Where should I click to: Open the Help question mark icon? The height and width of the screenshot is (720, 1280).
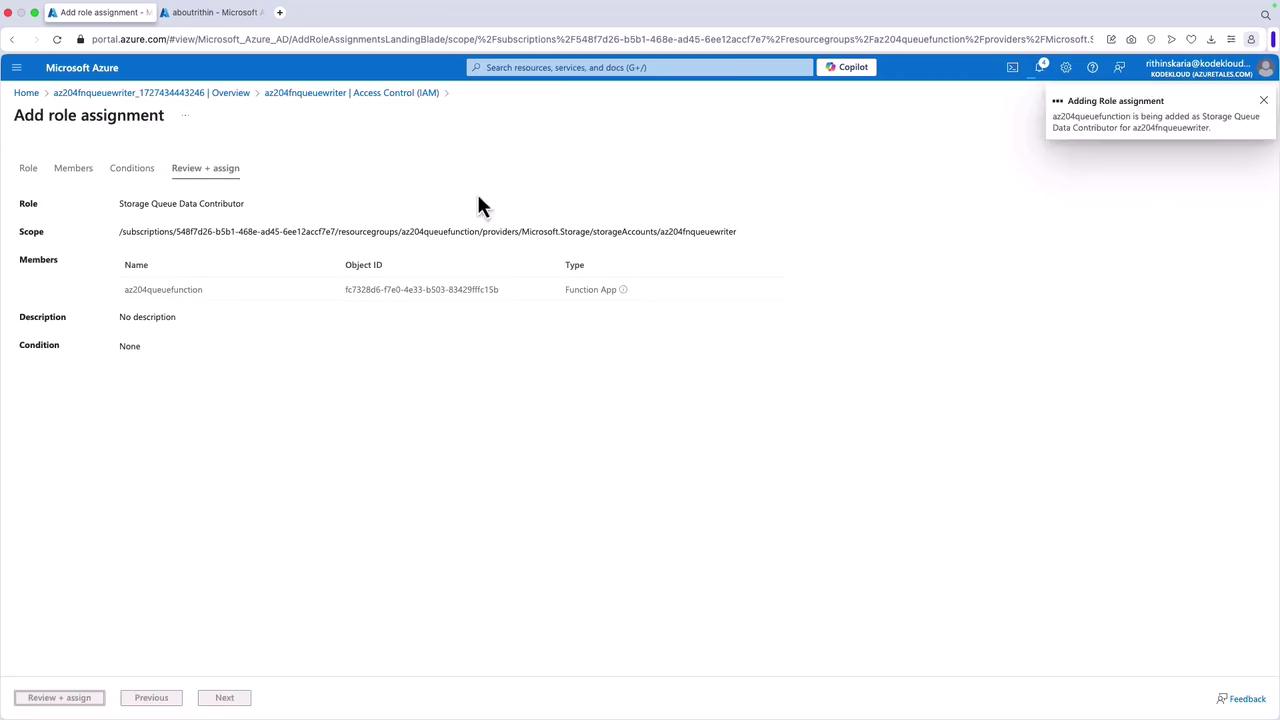(x=1092, y=67)
